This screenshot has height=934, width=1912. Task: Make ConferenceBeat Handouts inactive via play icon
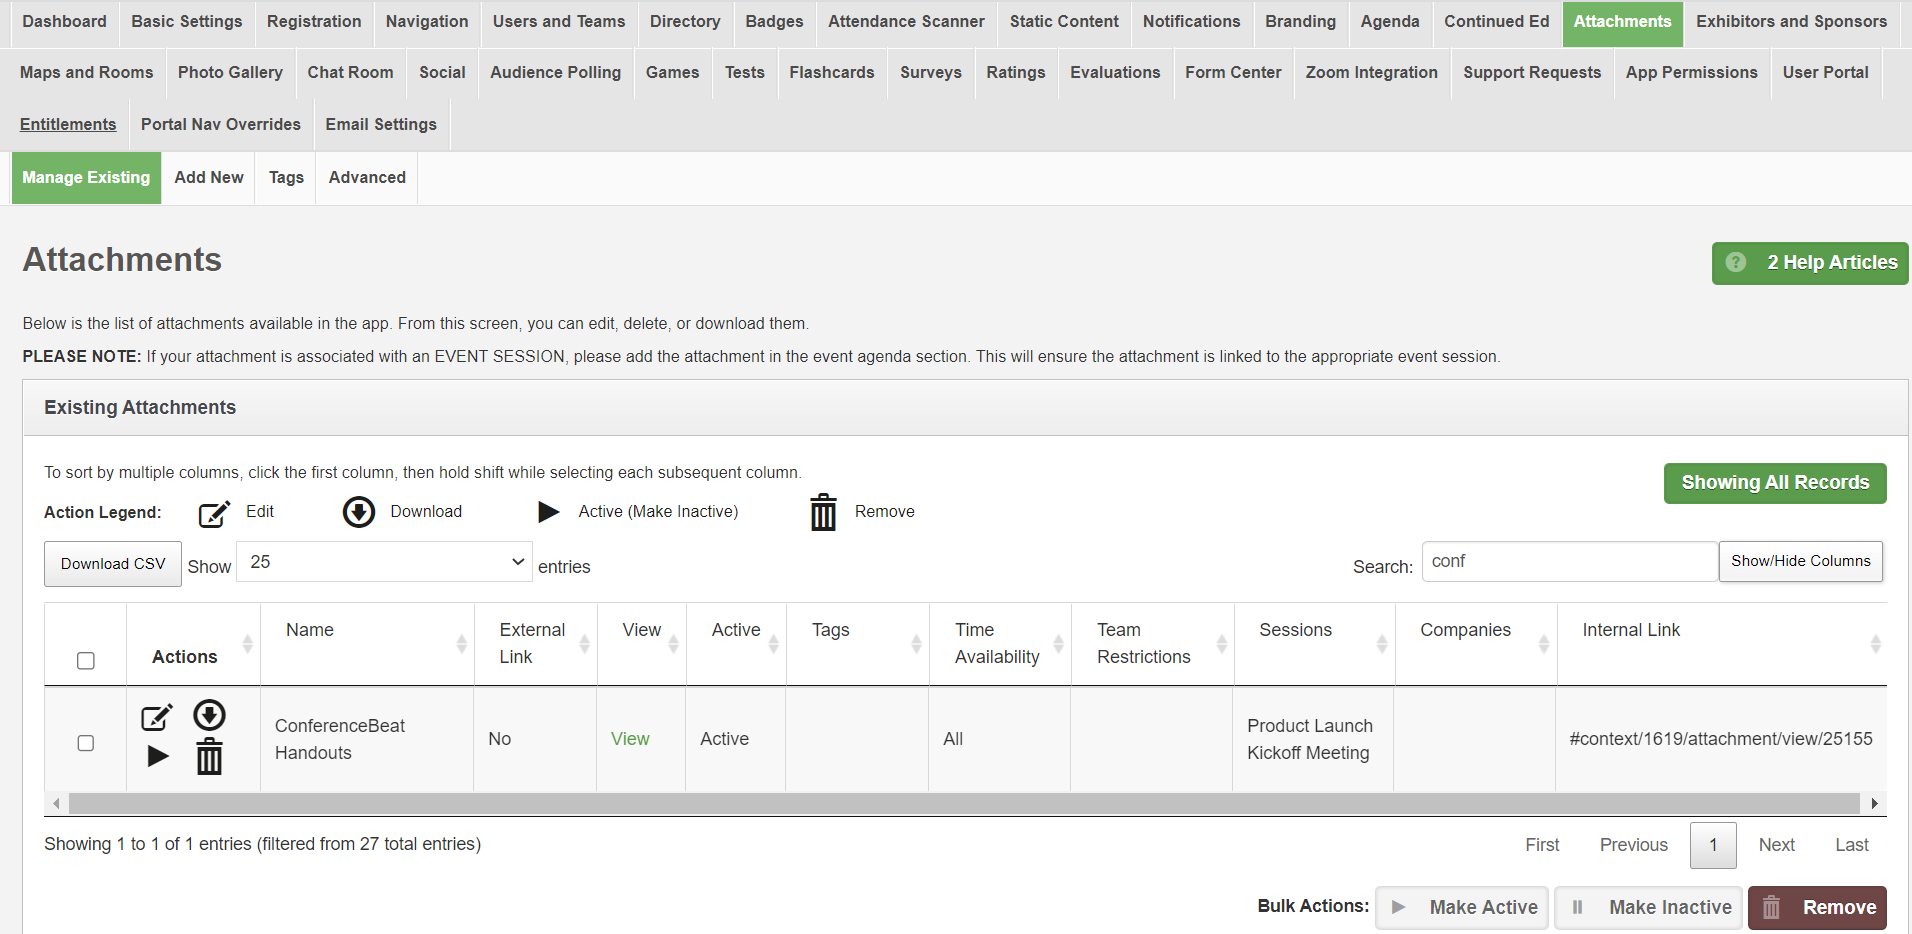pos(157,756)
